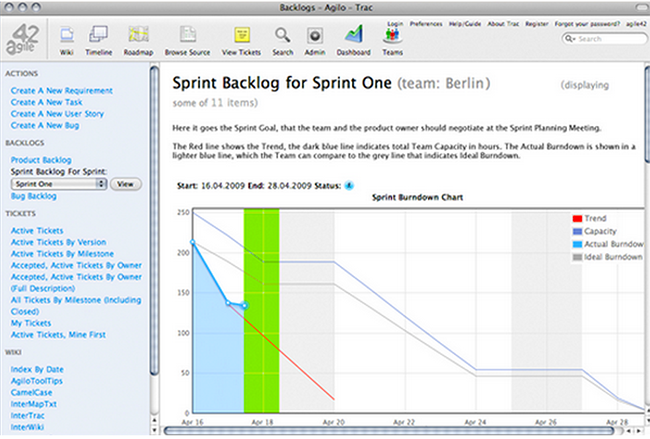The height and width of the screenshot is (439, 650).
Task: Open the InterWiki wiki page
Action: pyautogui.click(x=27, y=427)
